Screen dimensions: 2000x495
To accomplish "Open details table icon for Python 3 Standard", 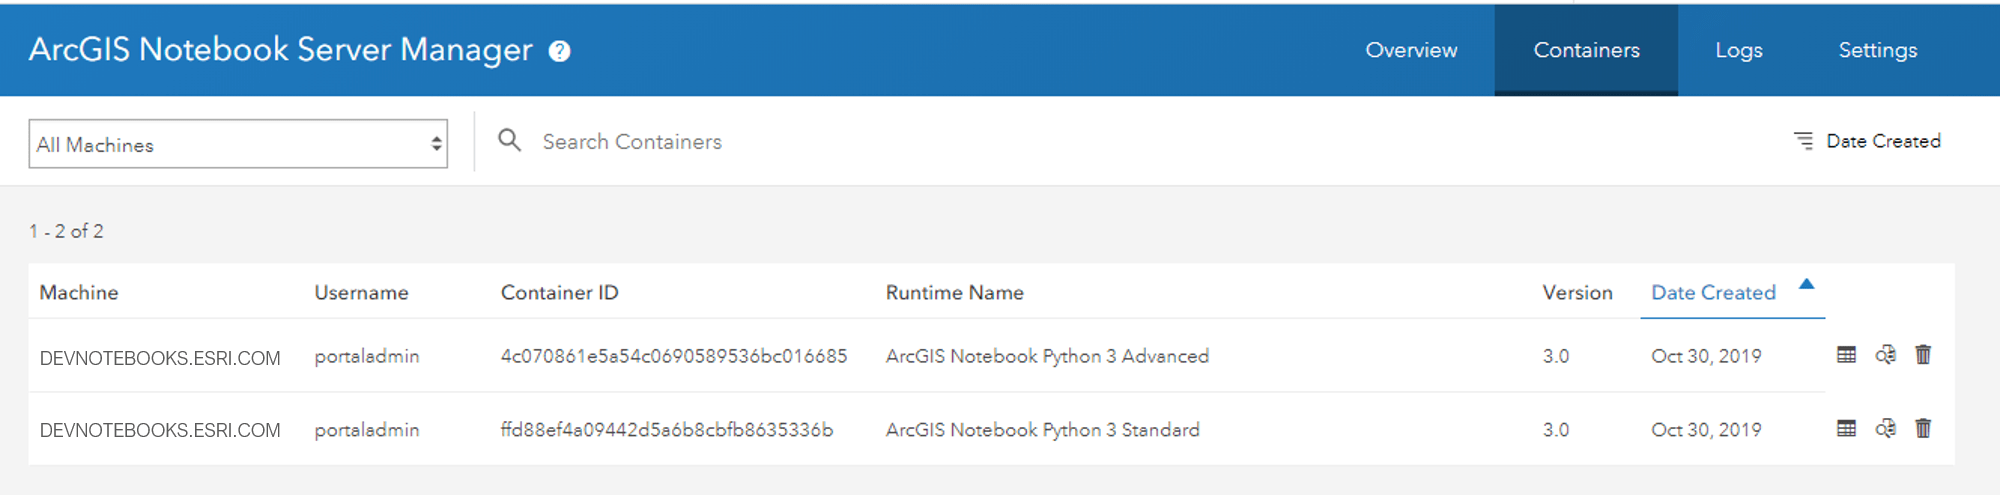I will (x=1846, y=429).
